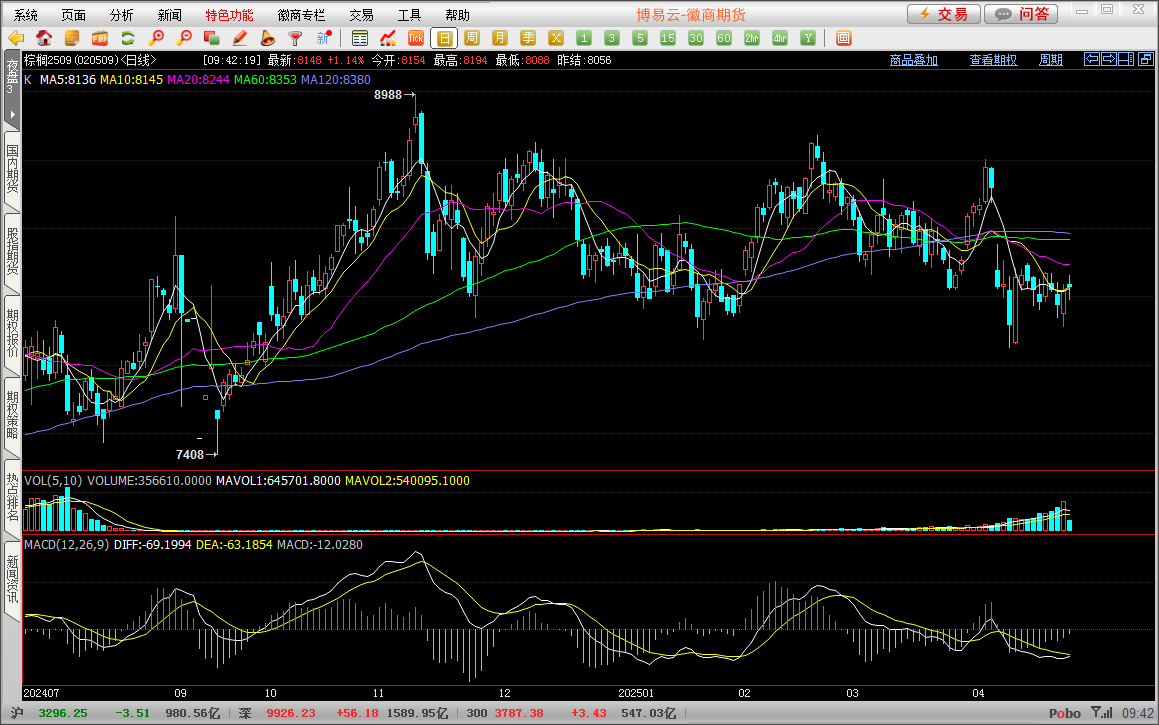Open the 分析 menu
The image size is (1159, 725).
[x=122, y=15]
